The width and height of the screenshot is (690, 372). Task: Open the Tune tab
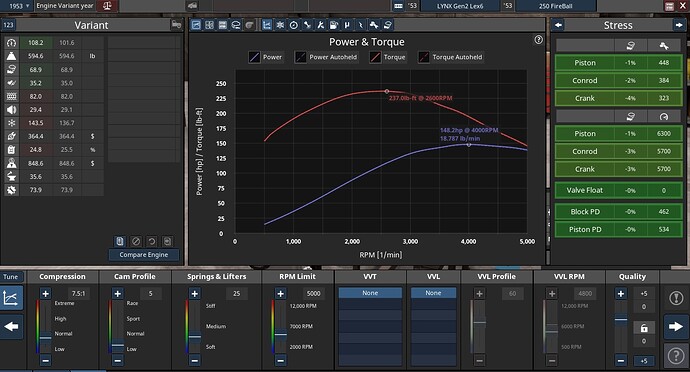[x=11, y=276]
